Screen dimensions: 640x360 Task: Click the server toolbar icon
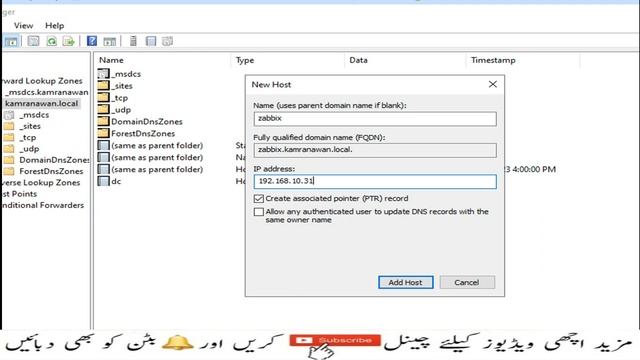click(133, 41)
